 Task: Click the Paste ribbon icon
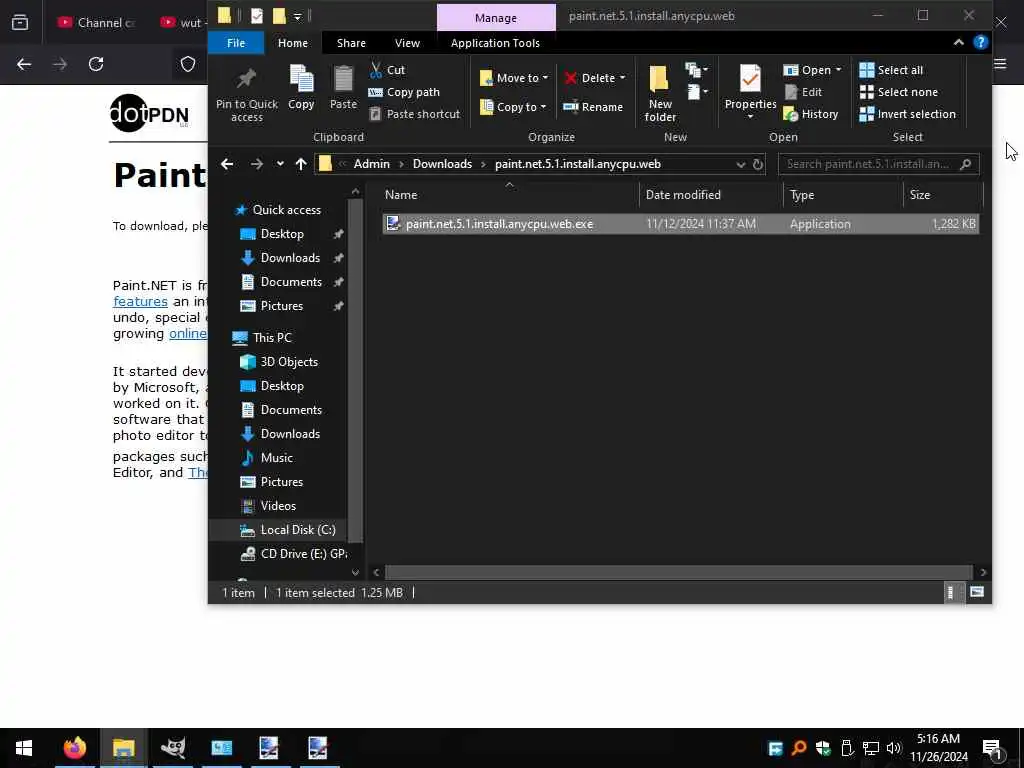[343, 88]
